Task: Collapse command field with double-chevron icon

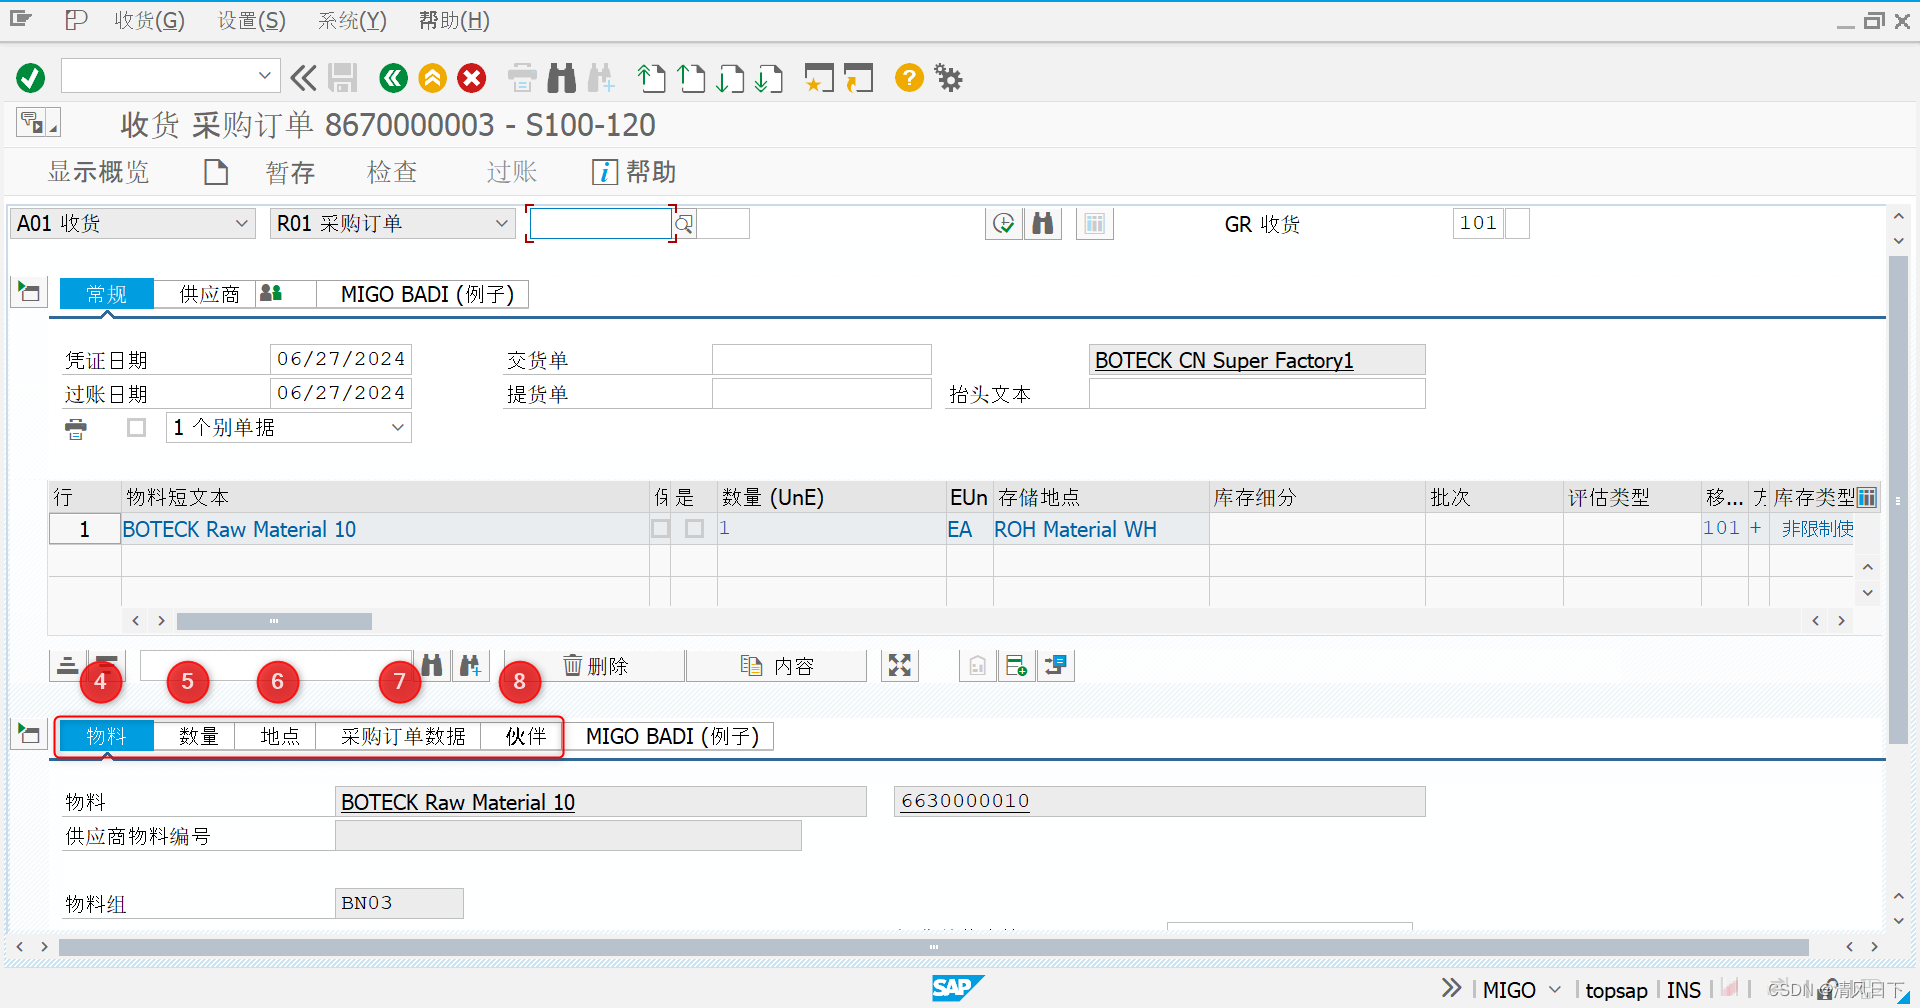Action: tap(303, 78)
